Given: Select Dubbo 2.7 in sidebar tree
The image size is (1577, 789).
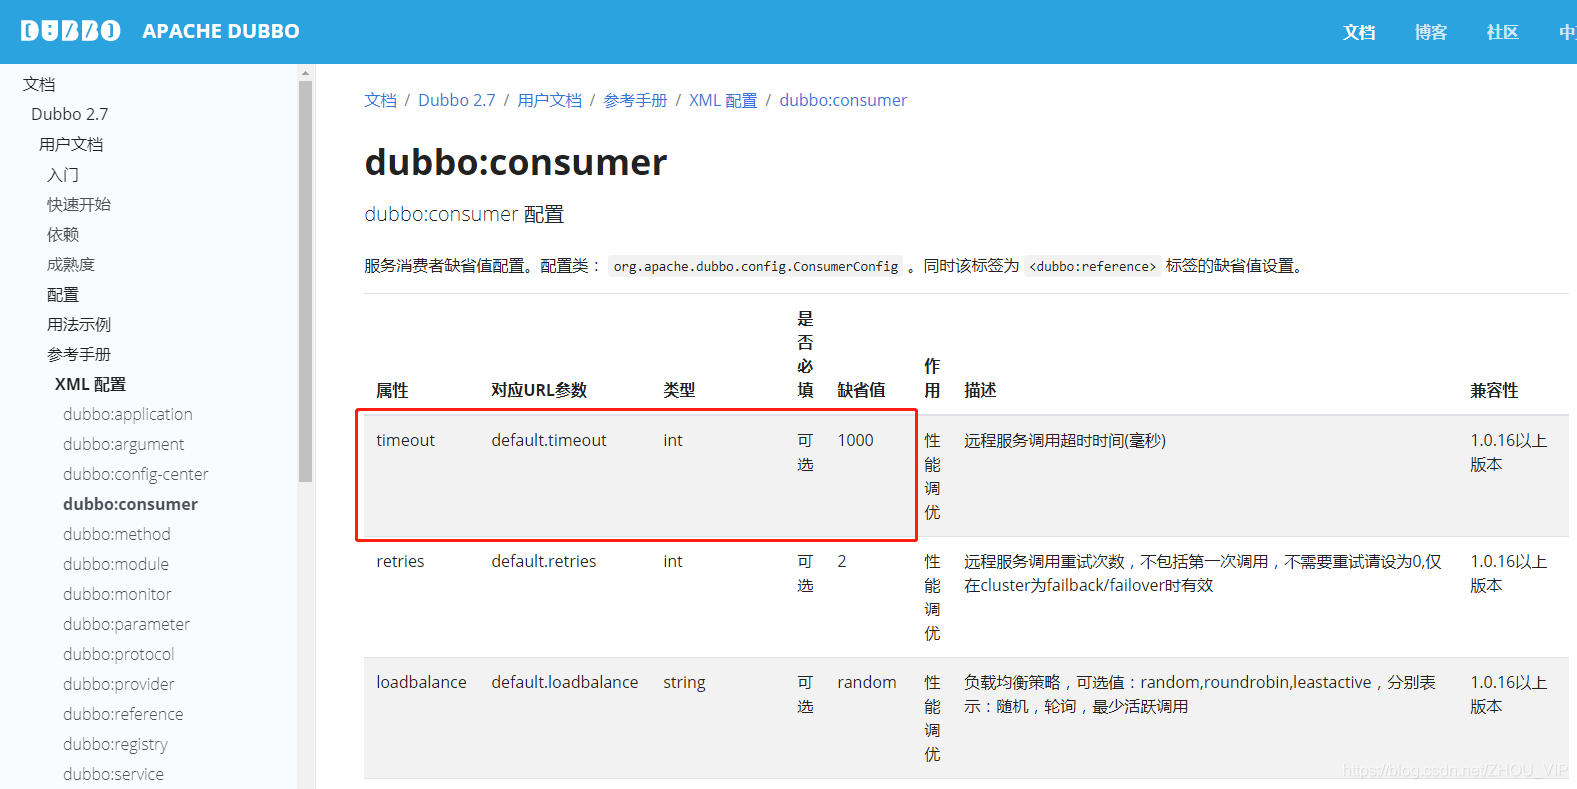Looking at the screenshot, I should pyautogui.click(x=70, y=114).
